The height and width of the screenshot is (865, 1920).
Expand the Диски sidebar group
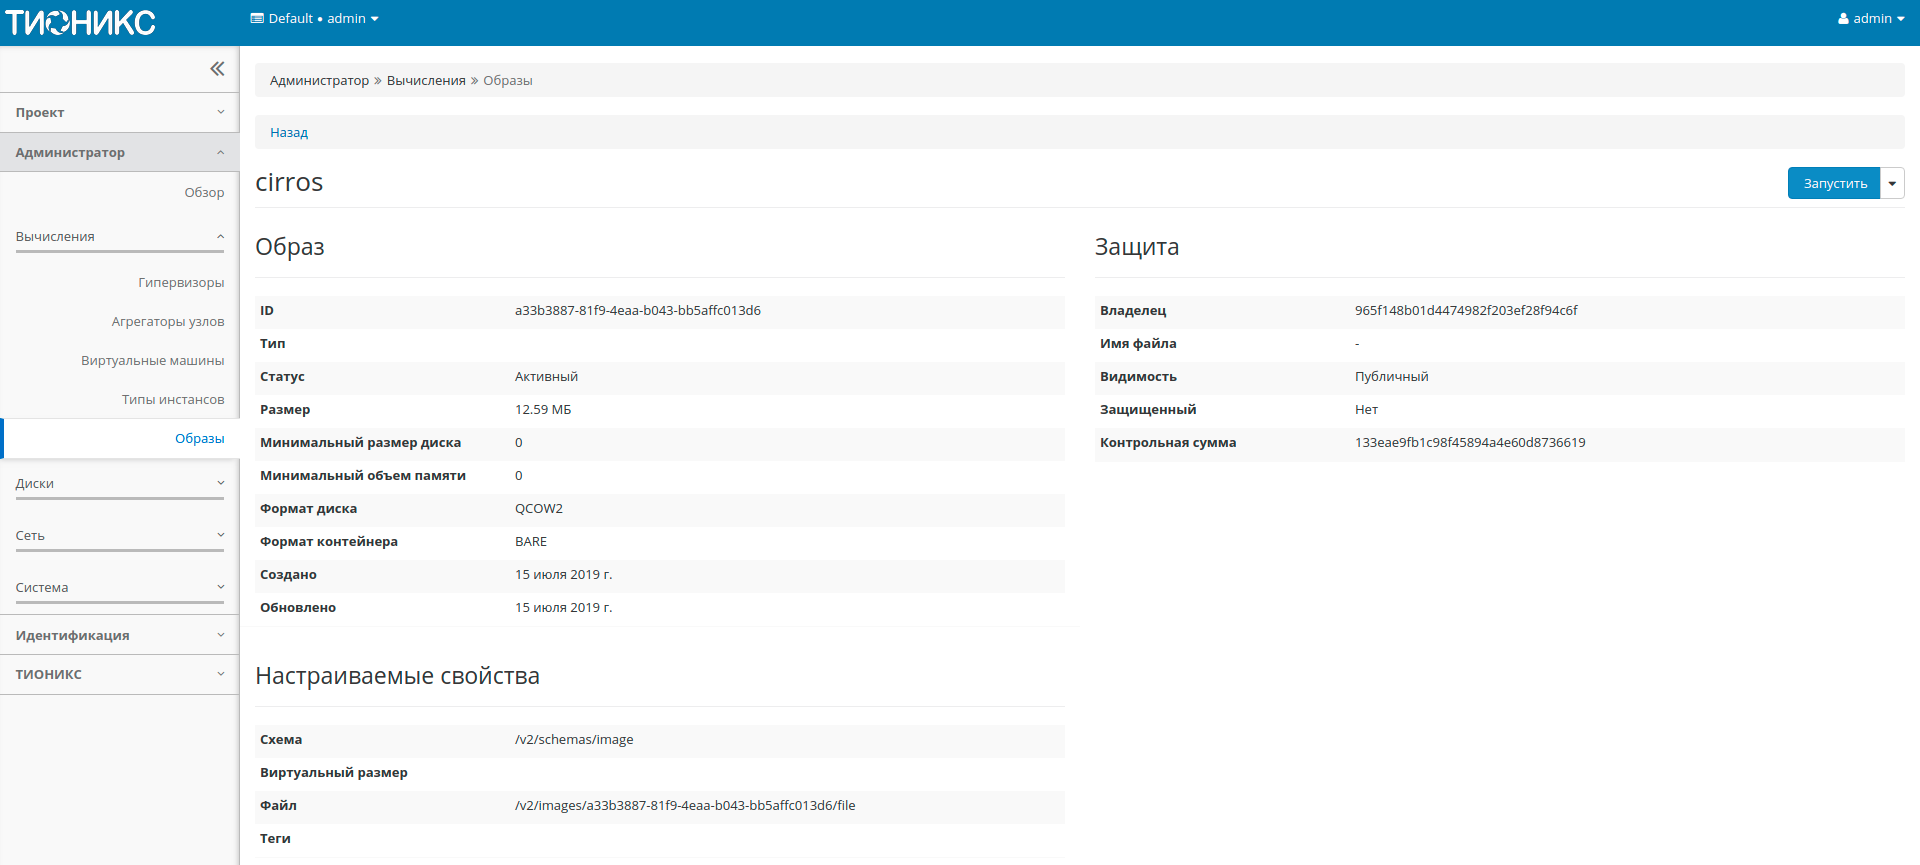119,484
